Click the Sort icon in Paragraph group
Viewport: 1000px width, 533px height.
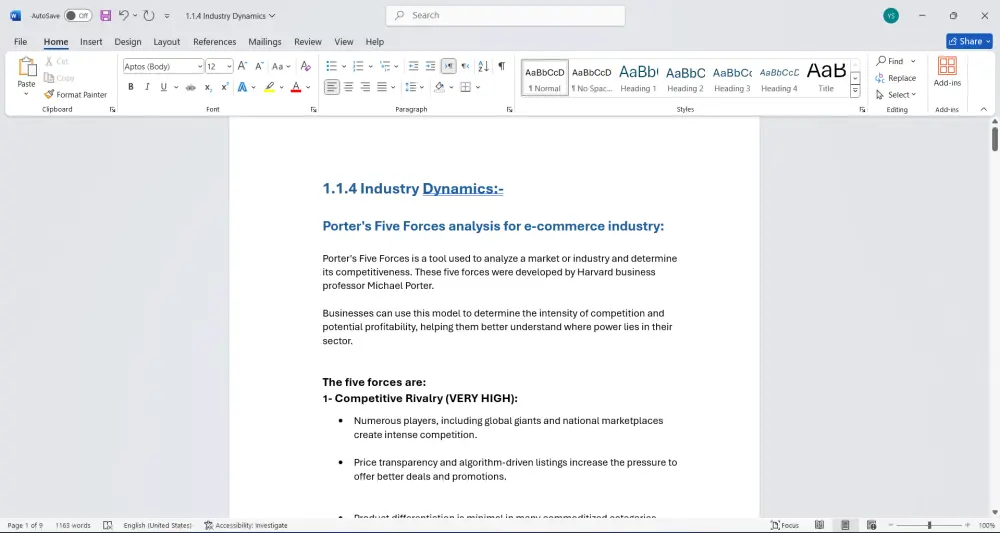point(483,66)
